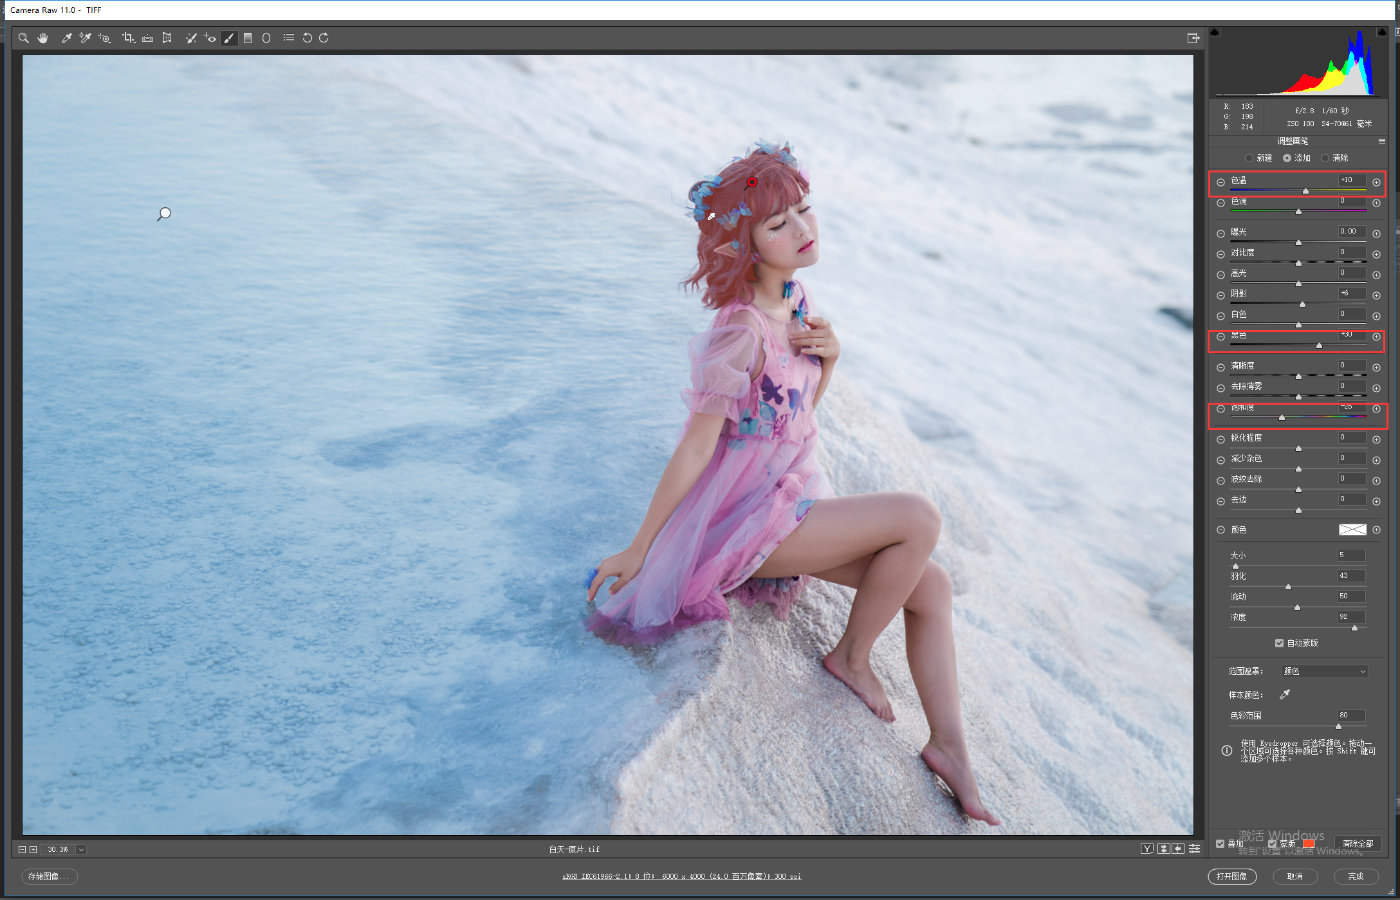Click the 打开图像 button
The width and height of the screenshot is (1400, 900).
(x=1232, y=876)
